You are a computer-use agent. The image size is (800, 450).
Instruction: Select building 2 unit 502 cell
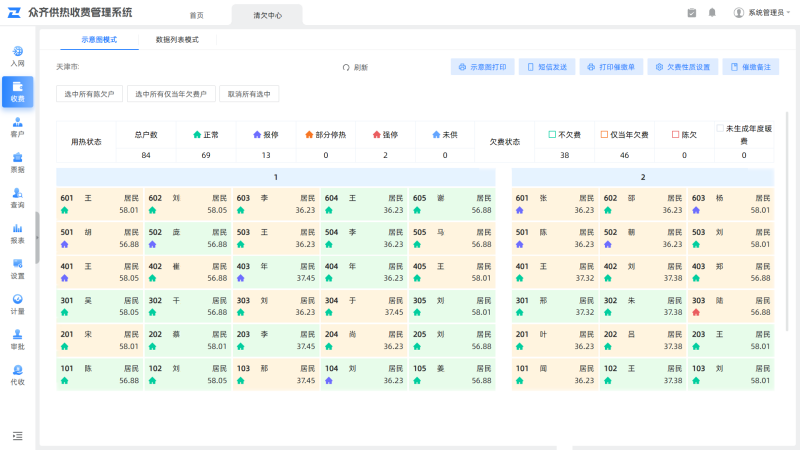643,238
